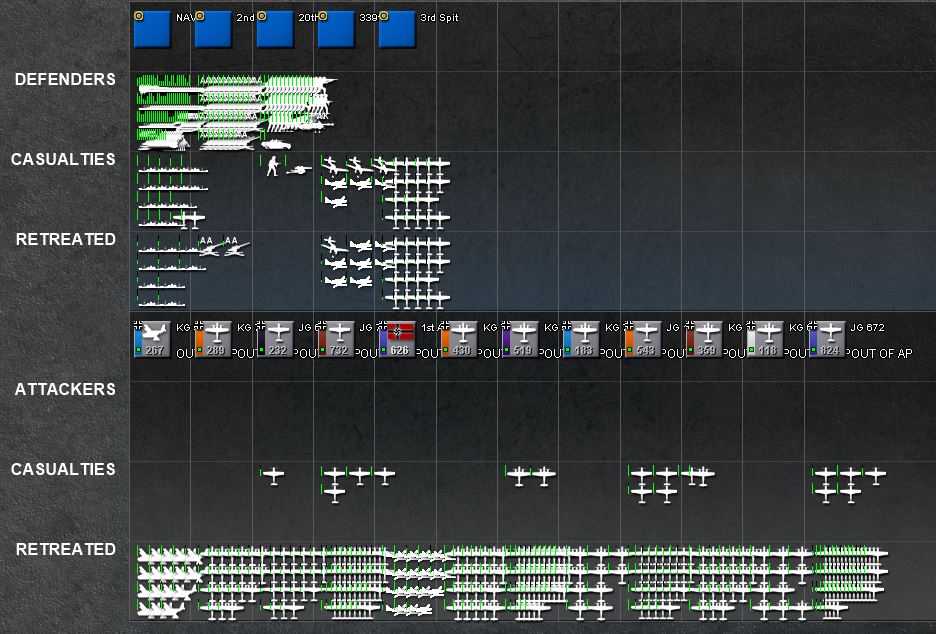Click the 2nd defender unit blue counter
936x634 pixels.
pyautogui.click(x=213, y=29)
